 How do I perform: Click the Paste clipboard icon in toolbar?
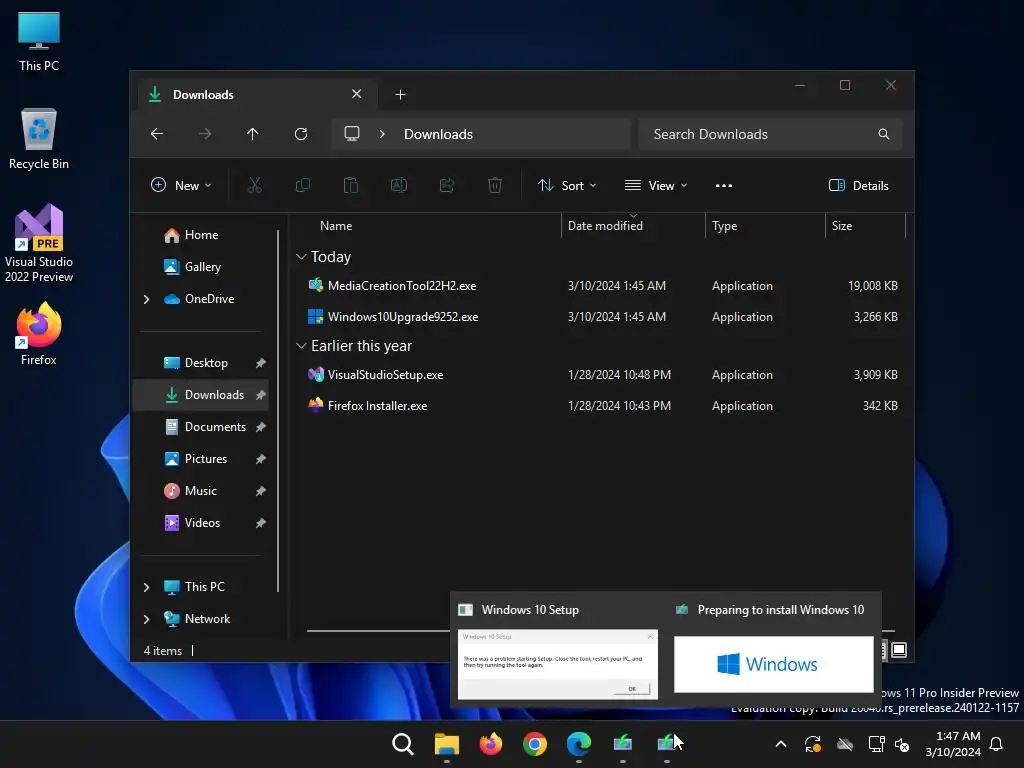click(x=351, y=185)
